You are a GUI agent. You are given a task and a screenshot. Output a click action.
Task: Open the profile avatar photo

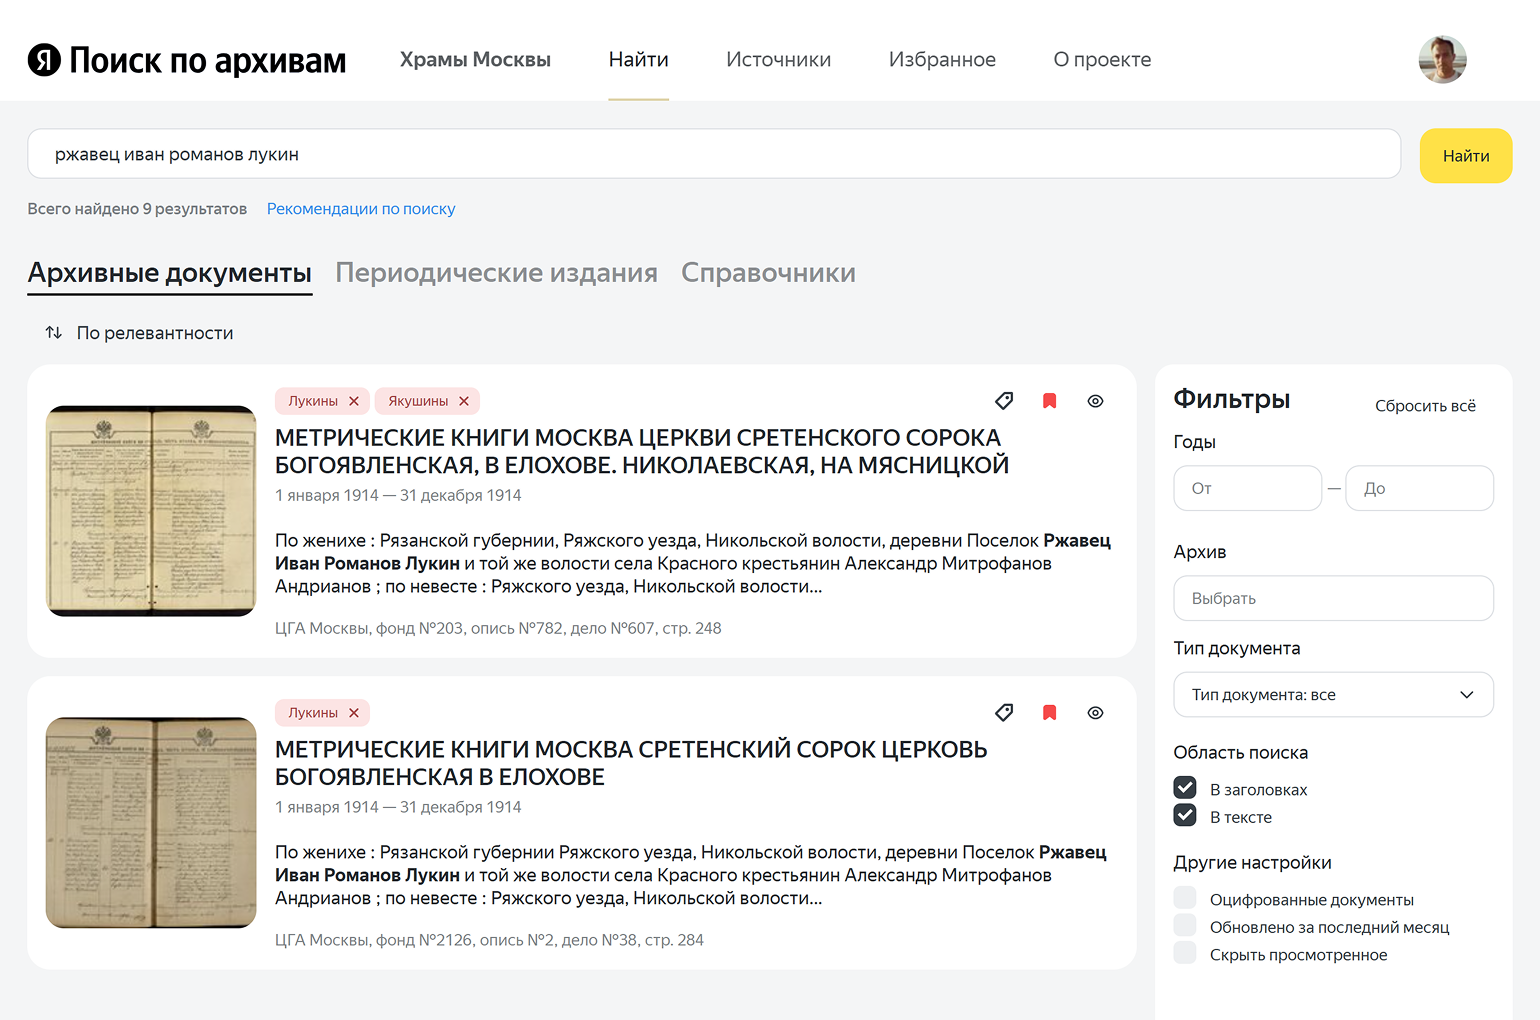point(1442,59)
